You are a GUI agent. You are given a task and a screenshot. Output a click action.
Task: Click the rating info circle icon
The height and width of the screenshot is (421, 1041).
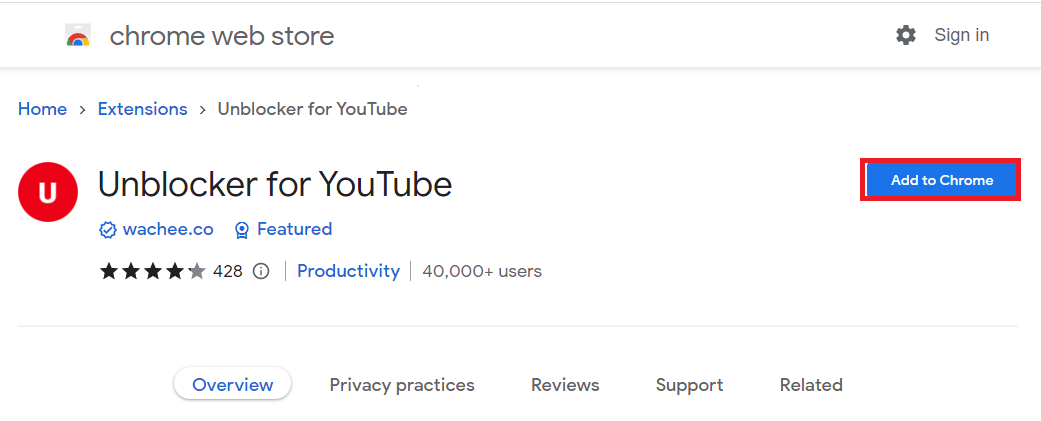pos(262,272)
